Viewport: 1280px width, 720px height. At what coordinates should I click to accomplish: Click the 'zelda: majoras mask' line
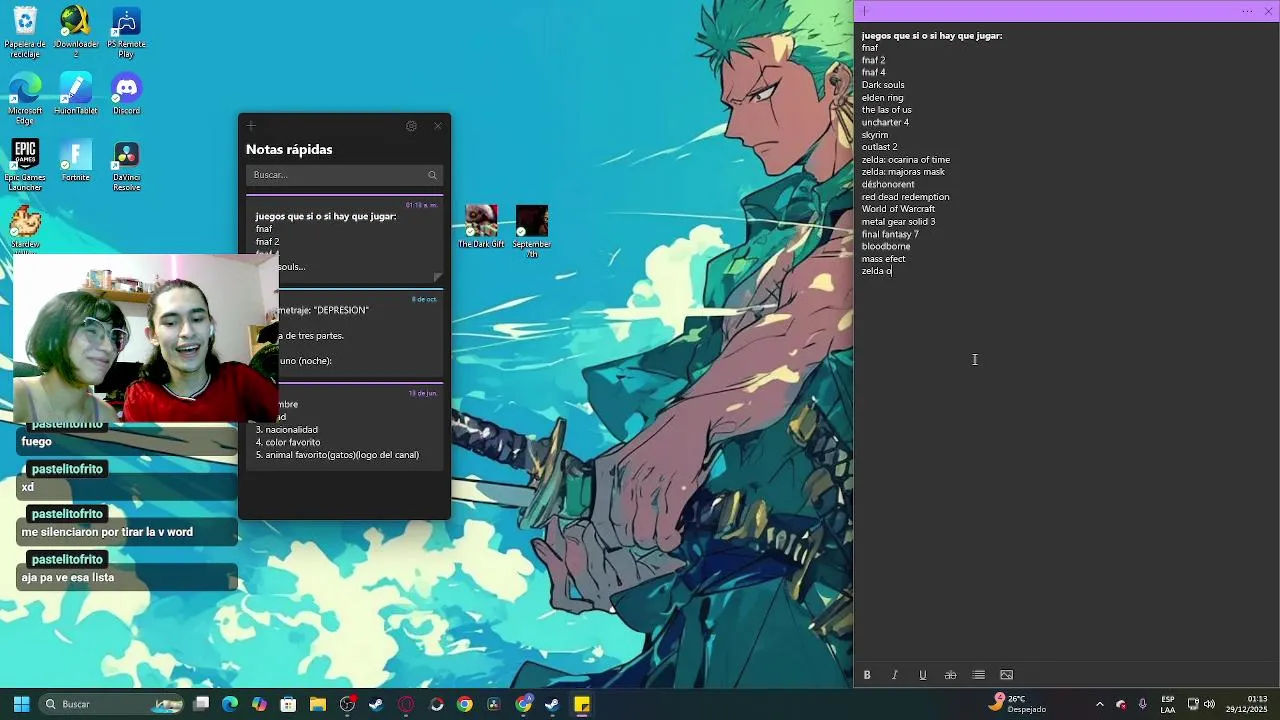pyautogui.click(x=903, y=172)
